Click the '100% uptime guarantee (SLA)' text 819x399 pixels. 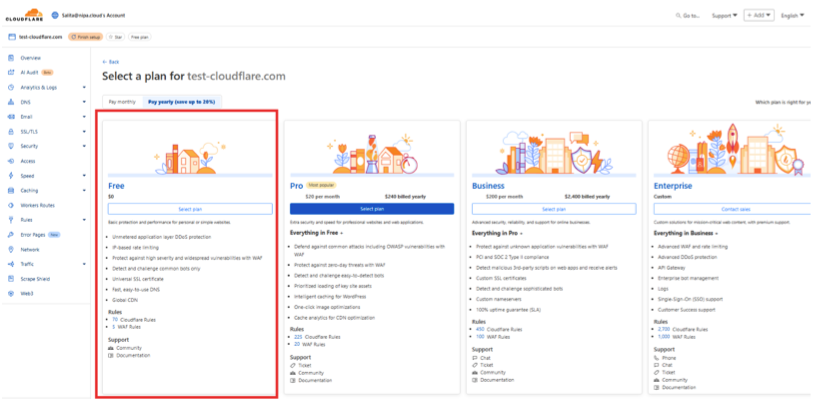pyautogui.click(x=508, y=309)
